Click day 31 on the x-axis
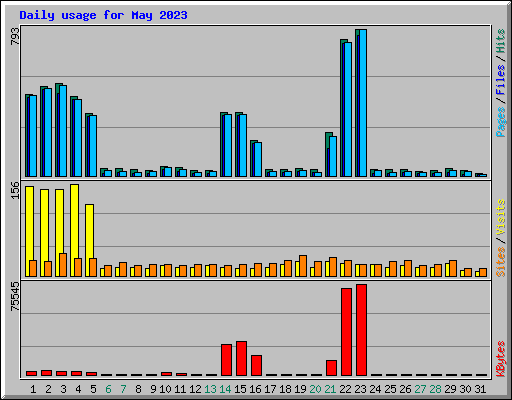This screenshot has height=400, width=512. click(480, 389)
